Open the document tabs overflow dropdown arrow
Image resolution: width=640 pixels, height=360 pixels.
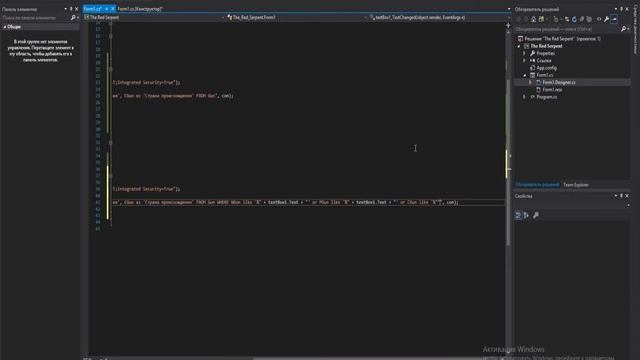click(x=509, y=9)
